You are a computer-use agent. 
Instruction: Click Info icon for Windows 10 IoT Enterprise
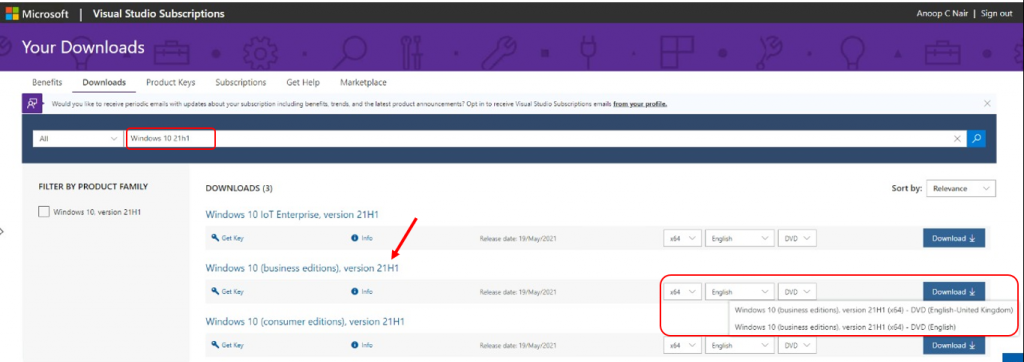tap(355, 238)
